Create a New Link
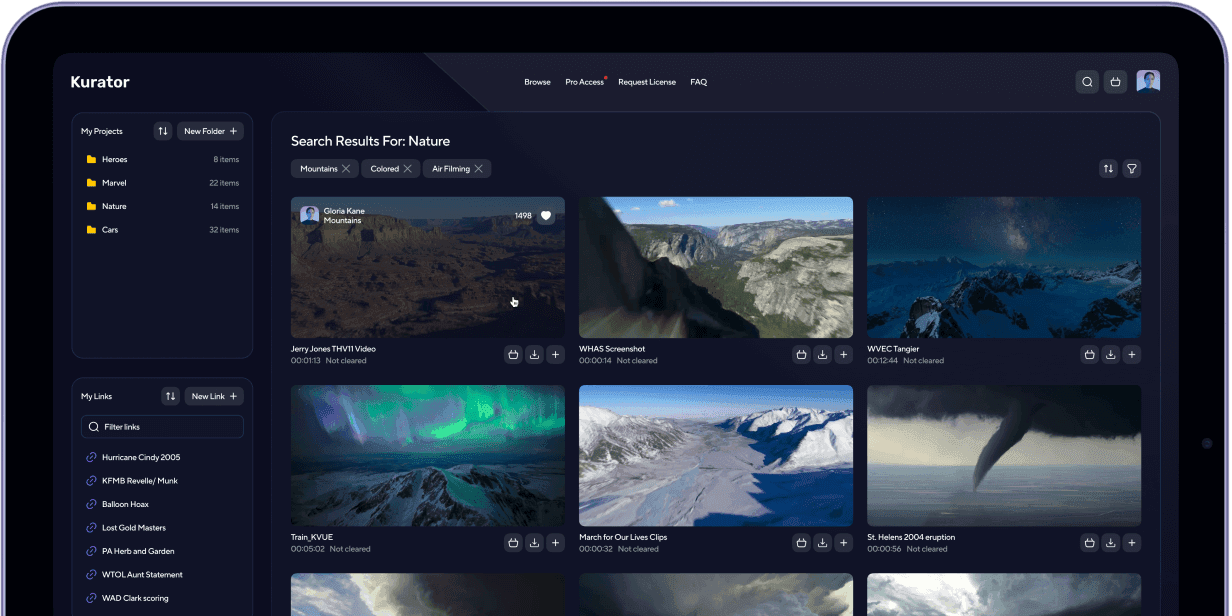Viewport: 1232px width, 616px height. pyautogui.click(x=214, y=396)
